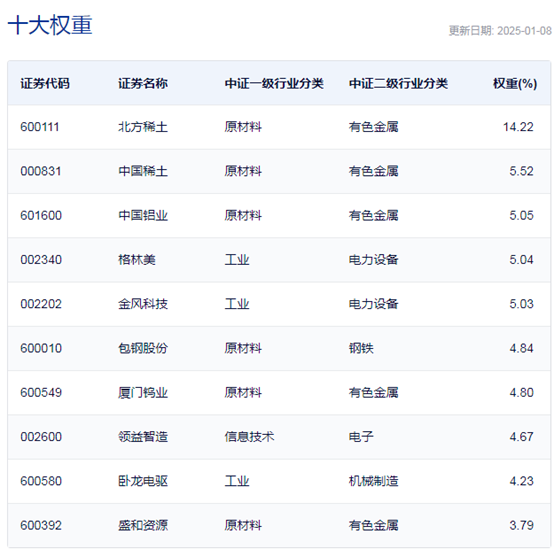Click the weight value 5.03
This screenshot has height=557, width=554.
point(521,304)
